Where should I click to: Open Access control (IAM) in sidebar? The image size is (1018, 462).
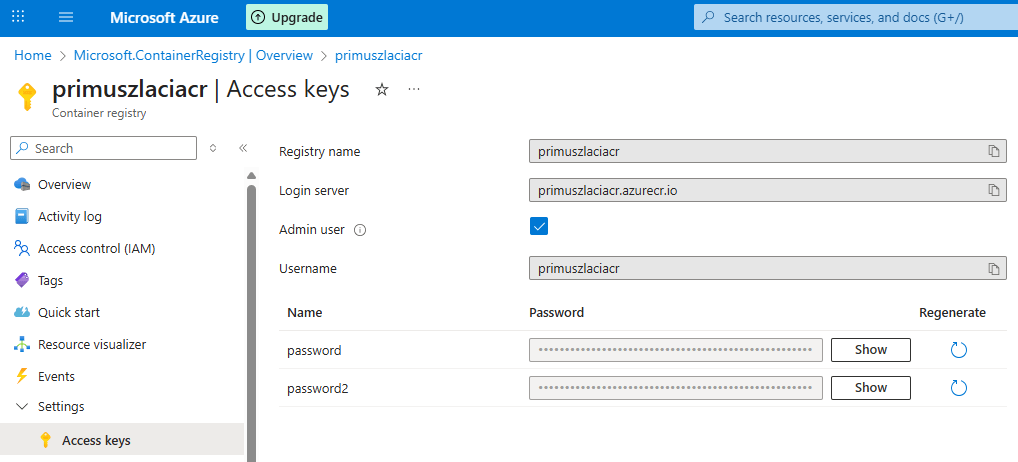(x=96, y=249)
